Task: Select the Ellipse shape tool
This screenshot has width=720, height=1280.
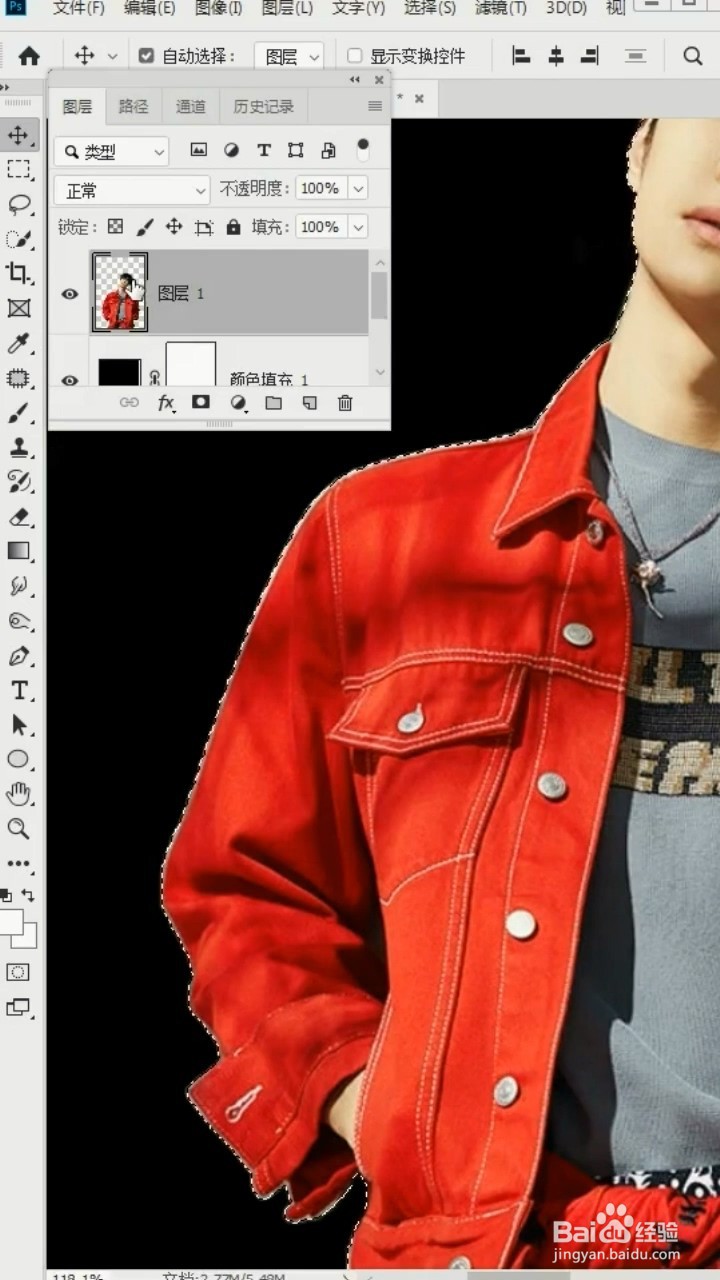Action: click(x=19, y=760)
